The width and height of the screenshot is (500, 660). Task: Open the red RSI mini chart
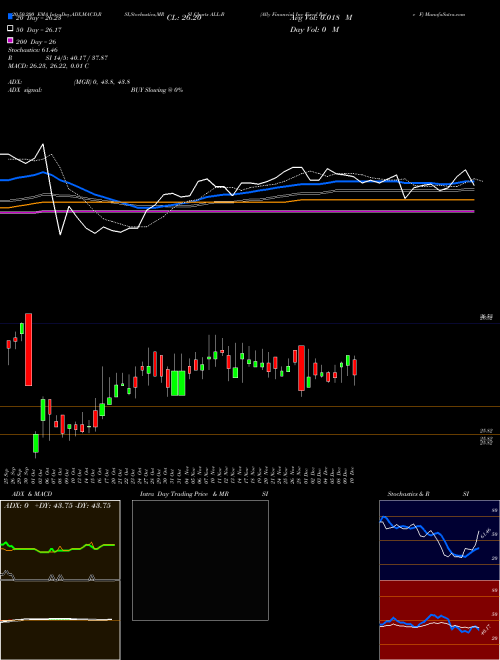[437, 620]
